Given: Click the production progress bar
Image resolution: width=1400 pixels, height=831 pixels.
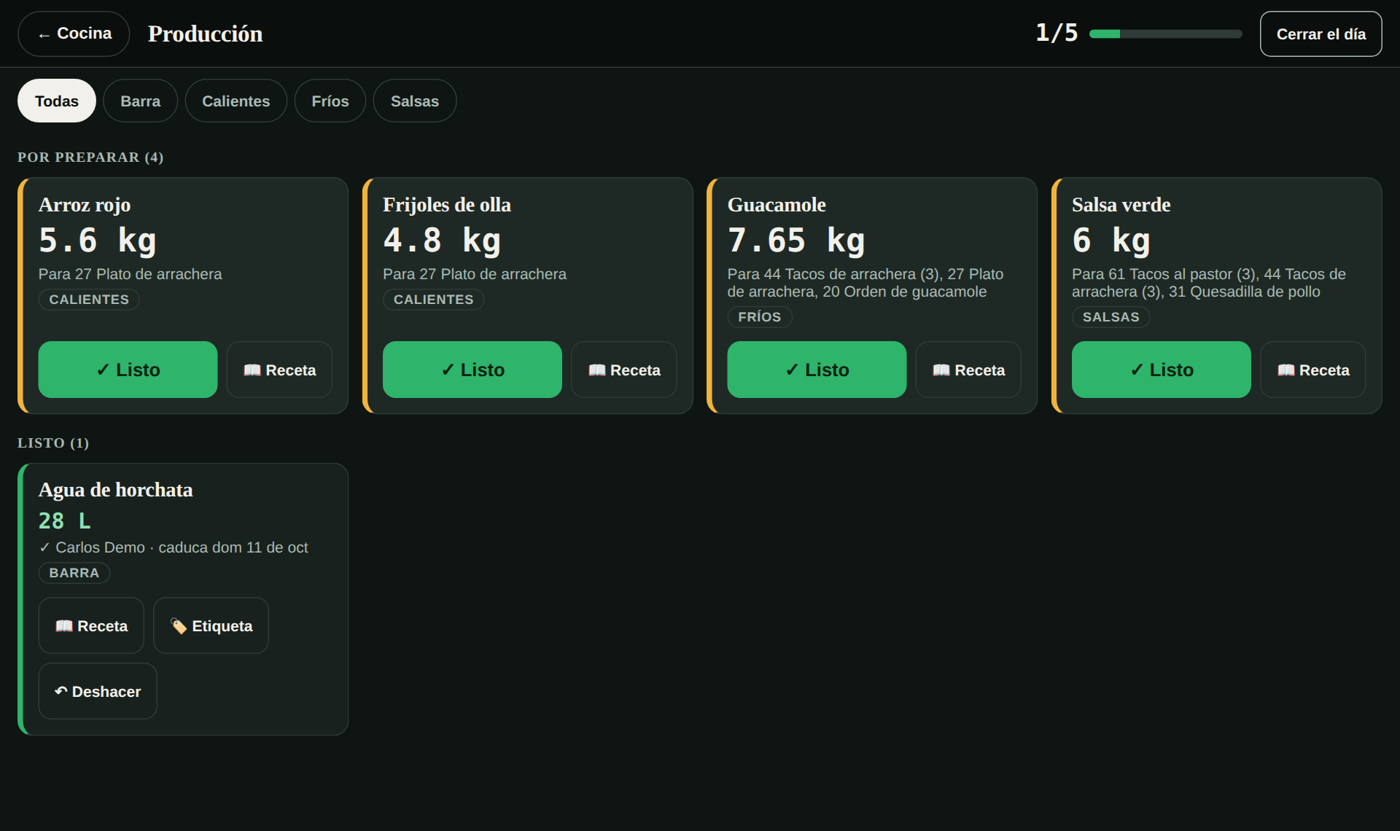Looking at the screenshot, I should click(1166, 34).
